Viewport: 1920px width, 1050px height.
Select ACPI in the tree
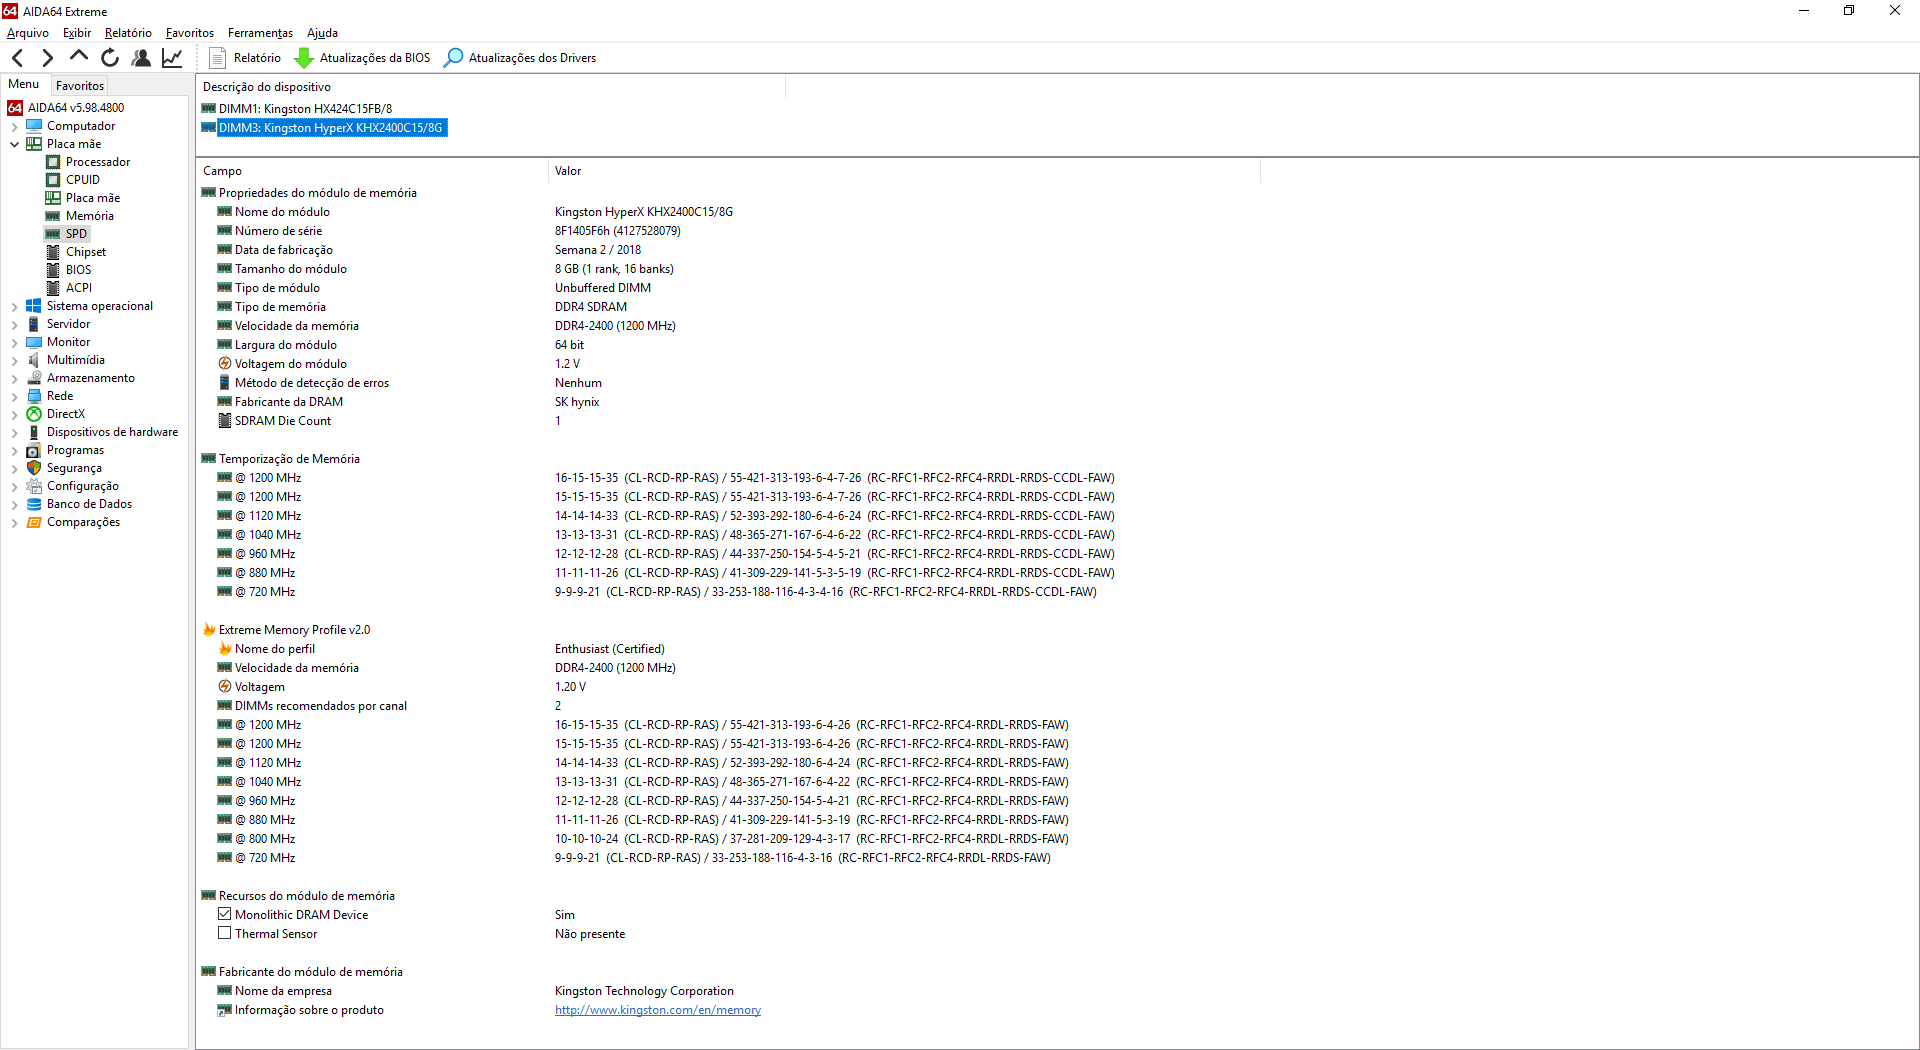click(79, 288)
